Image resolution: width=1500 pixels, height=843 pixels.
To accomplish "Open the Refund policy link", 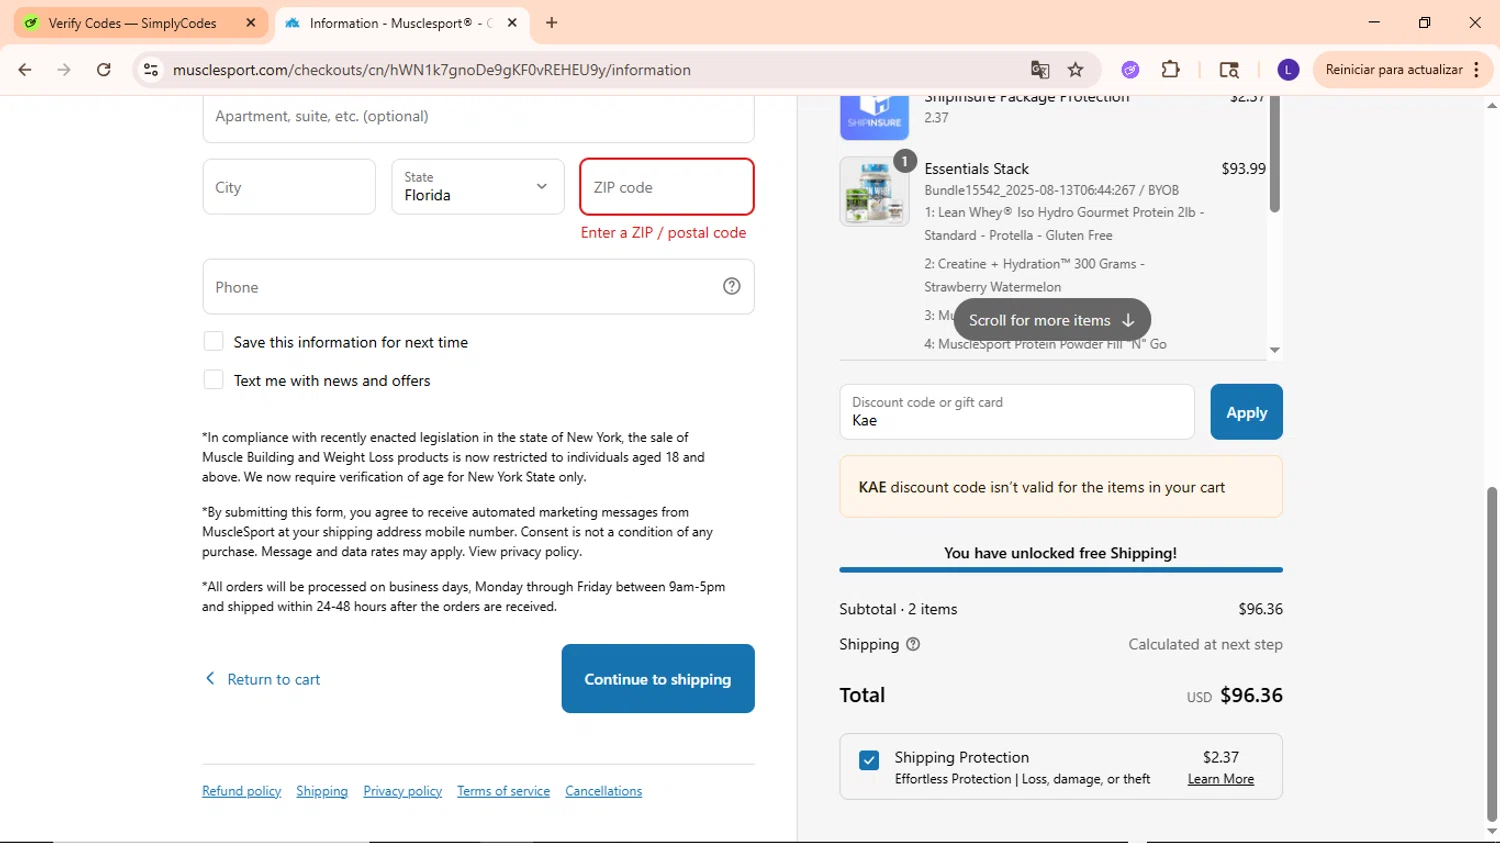I will point(242,791).
